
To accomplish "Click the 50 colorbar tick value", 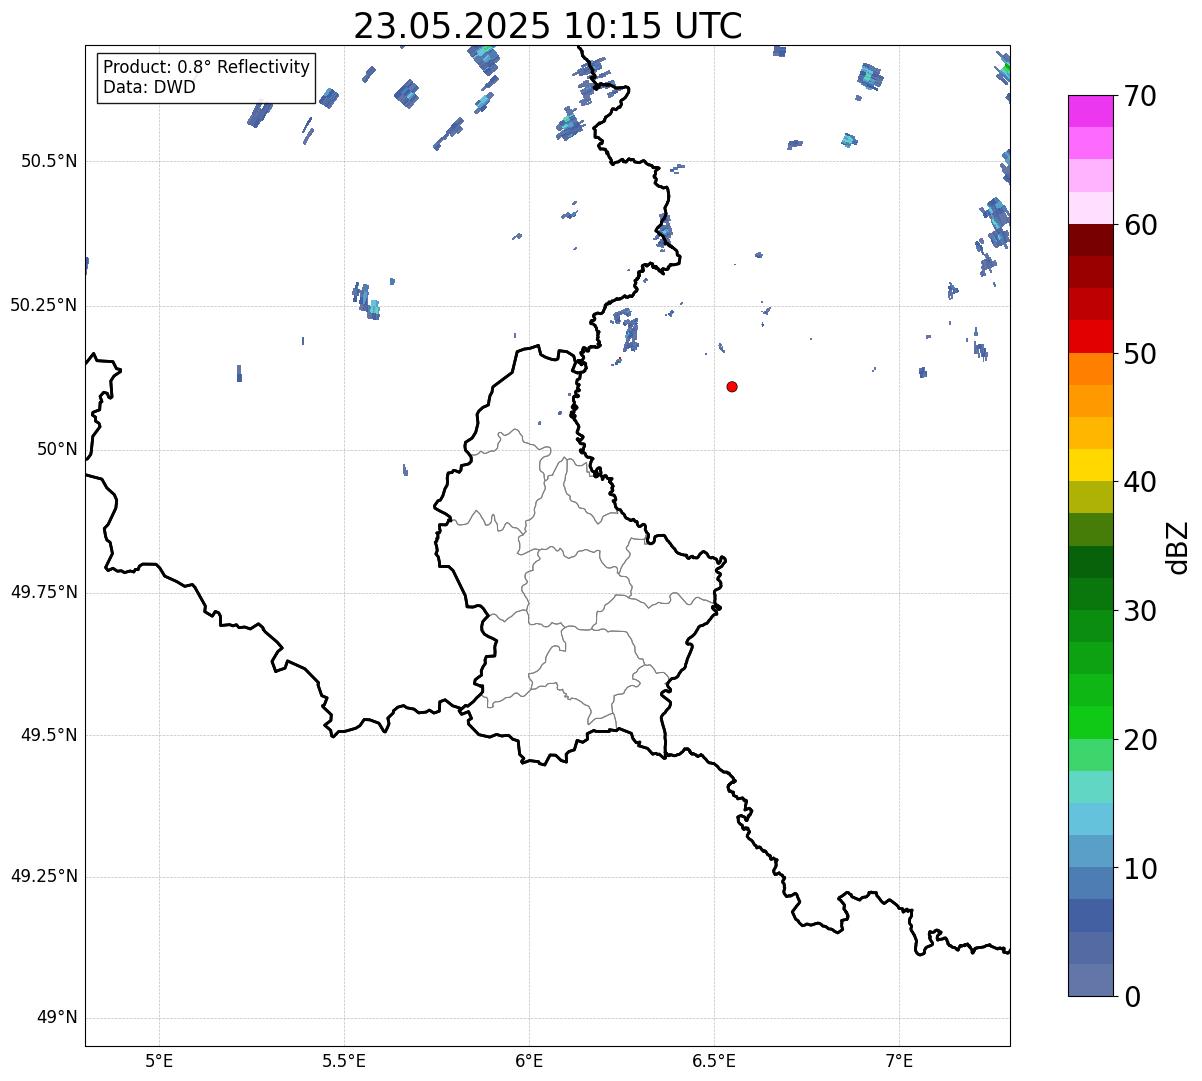I will [1141, 354].
